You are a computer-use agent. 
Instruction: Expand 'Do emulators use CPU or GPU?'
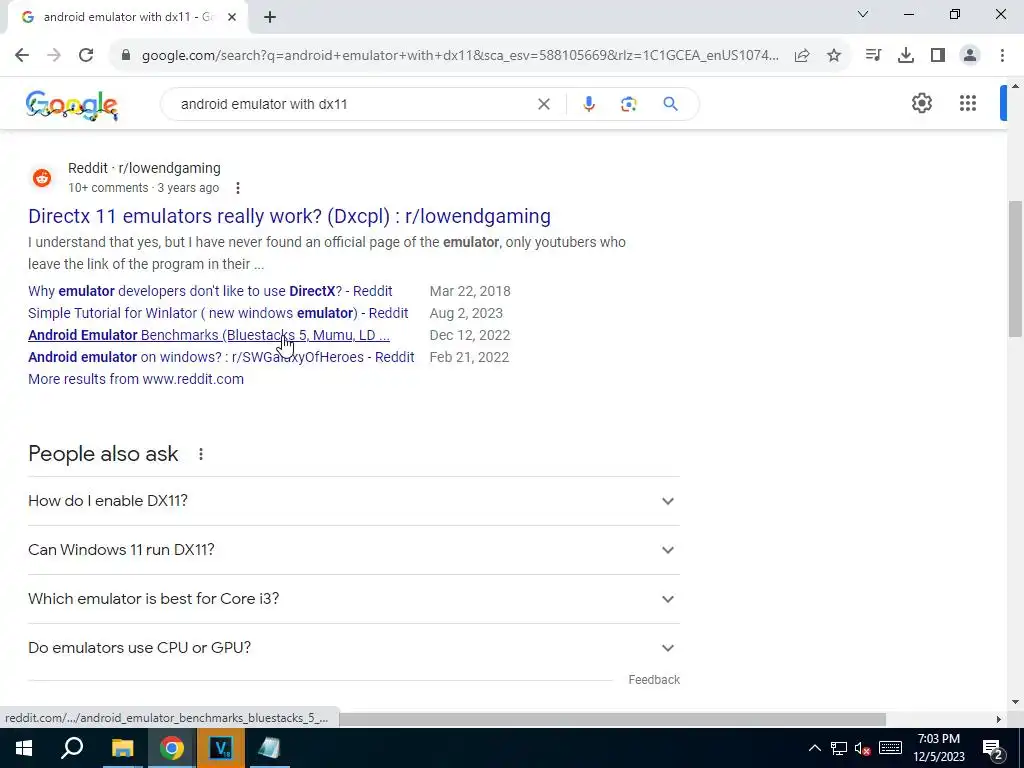(354, 648)
